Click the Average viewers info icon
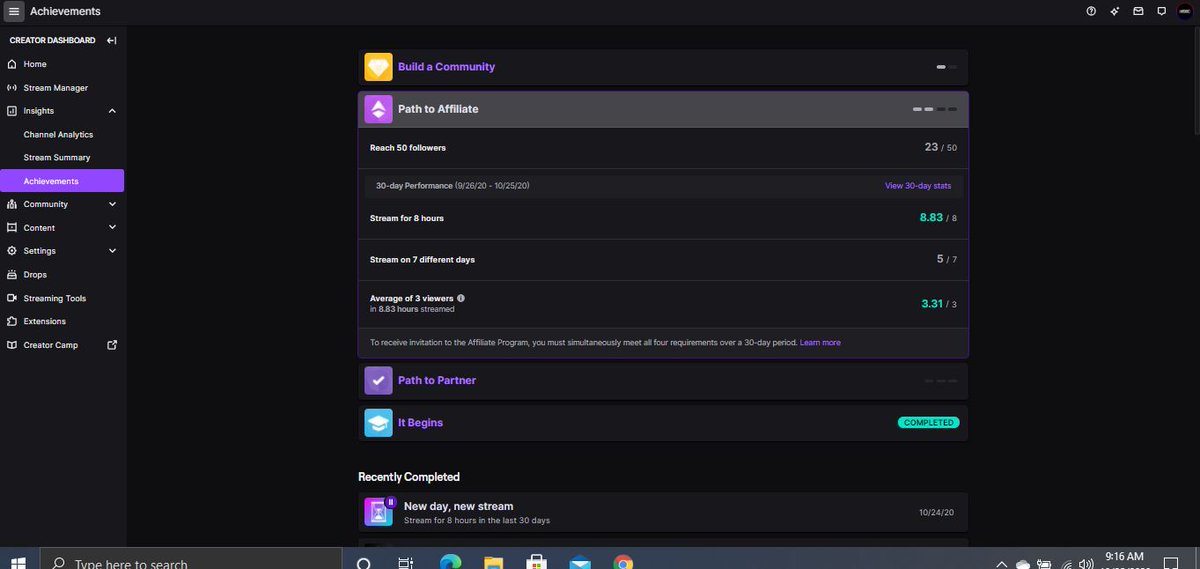Image resolution: width=1200 pixels, height=569 pixels. pyautogui.click(x=461, y=298)
